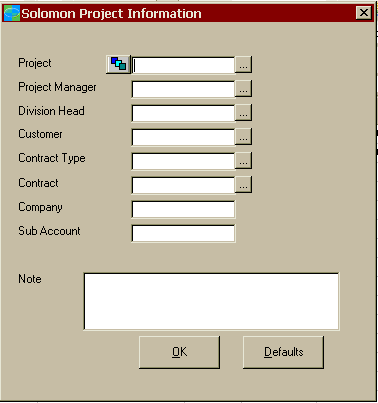Click the Note label
Screen dimensions: 378x403
30,279
